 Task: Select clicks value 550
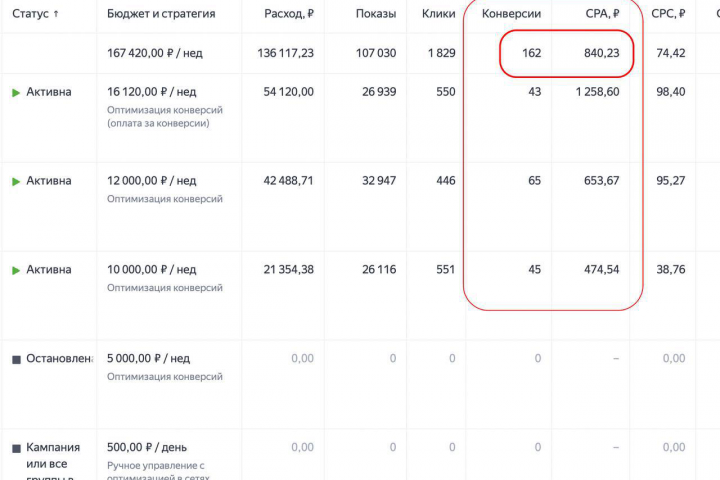tap(445, 92)
